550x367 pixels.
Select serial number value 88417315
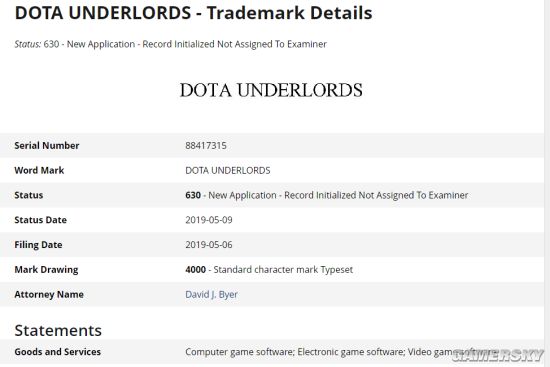(x=206, y=146)
